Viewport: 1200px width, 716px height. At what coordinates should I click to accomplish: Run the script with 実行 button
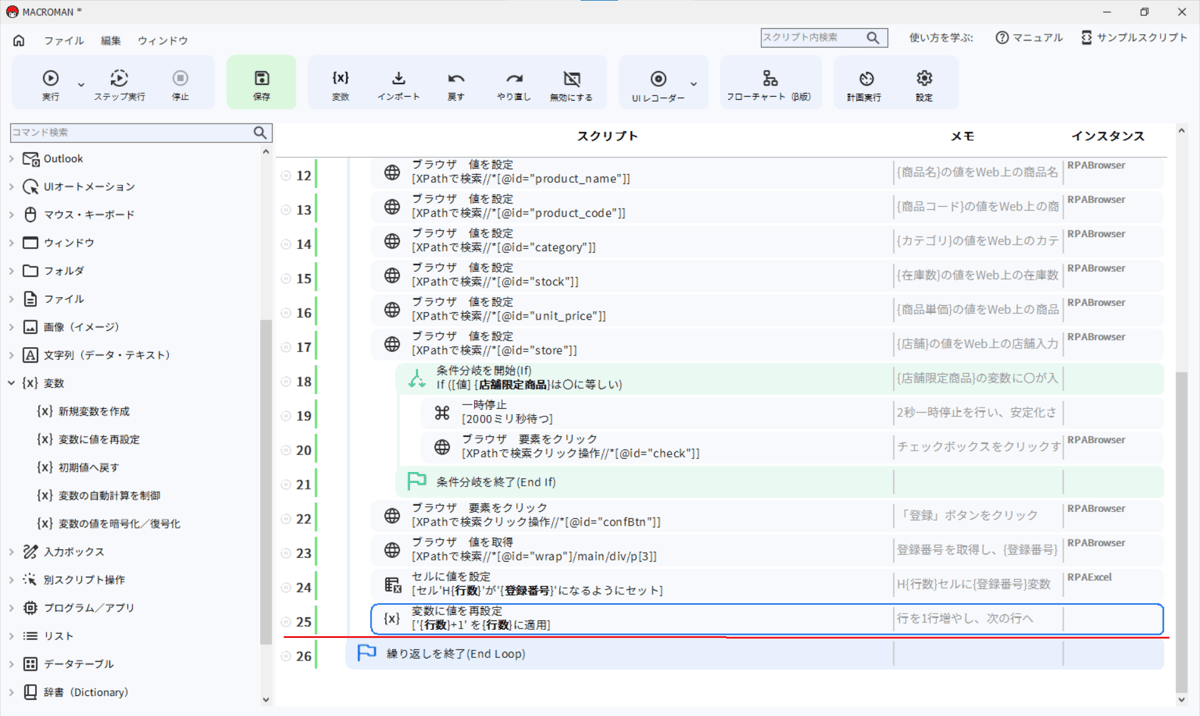[x=51, y=84]
